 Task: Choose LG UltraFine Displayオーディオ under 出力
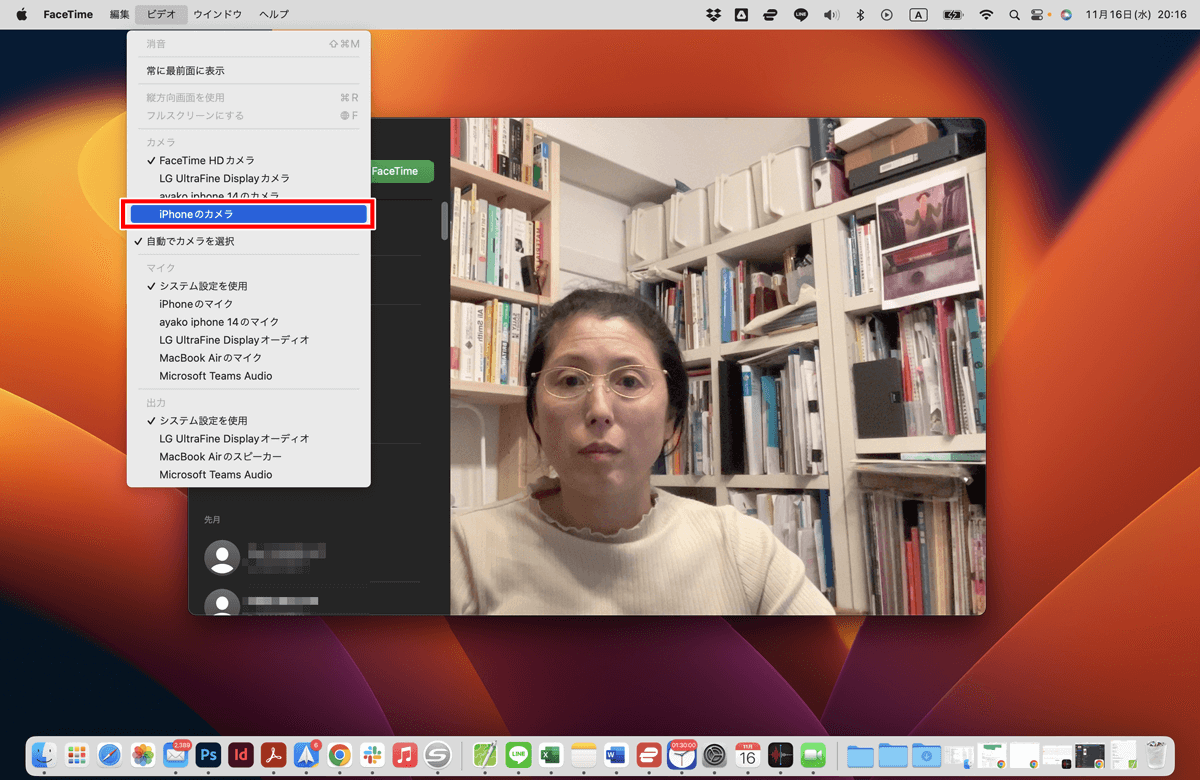coord(248,439)
